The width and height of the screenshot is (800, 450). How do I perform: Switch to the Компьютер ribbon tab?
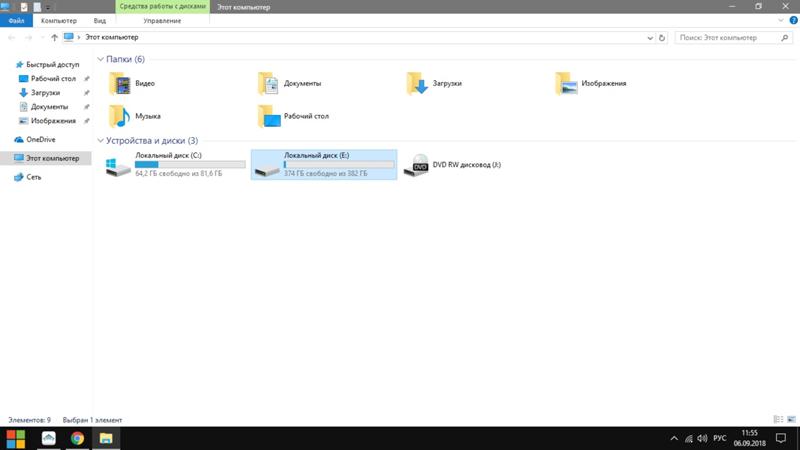[59, 20]
